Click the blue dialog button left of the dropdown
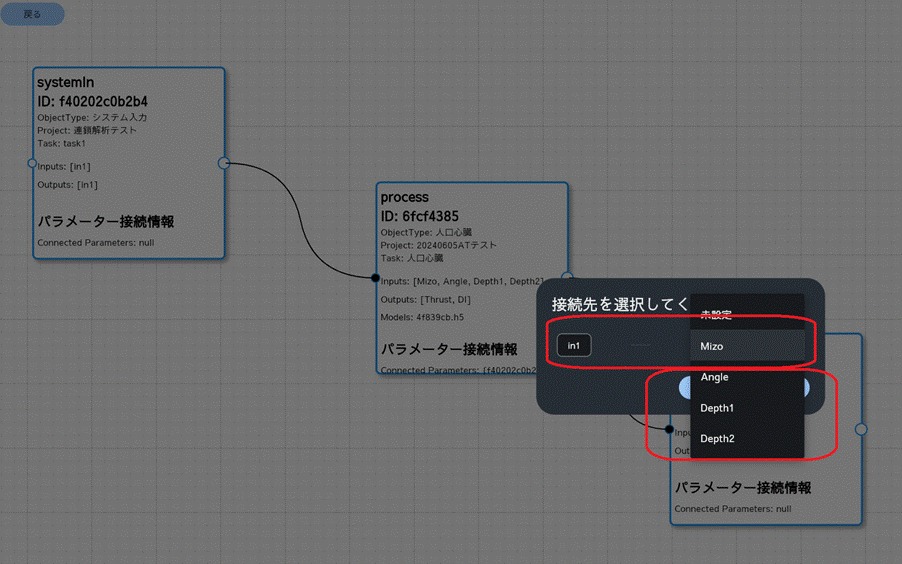The image size is (902, 564). click(x=684, y=388)
